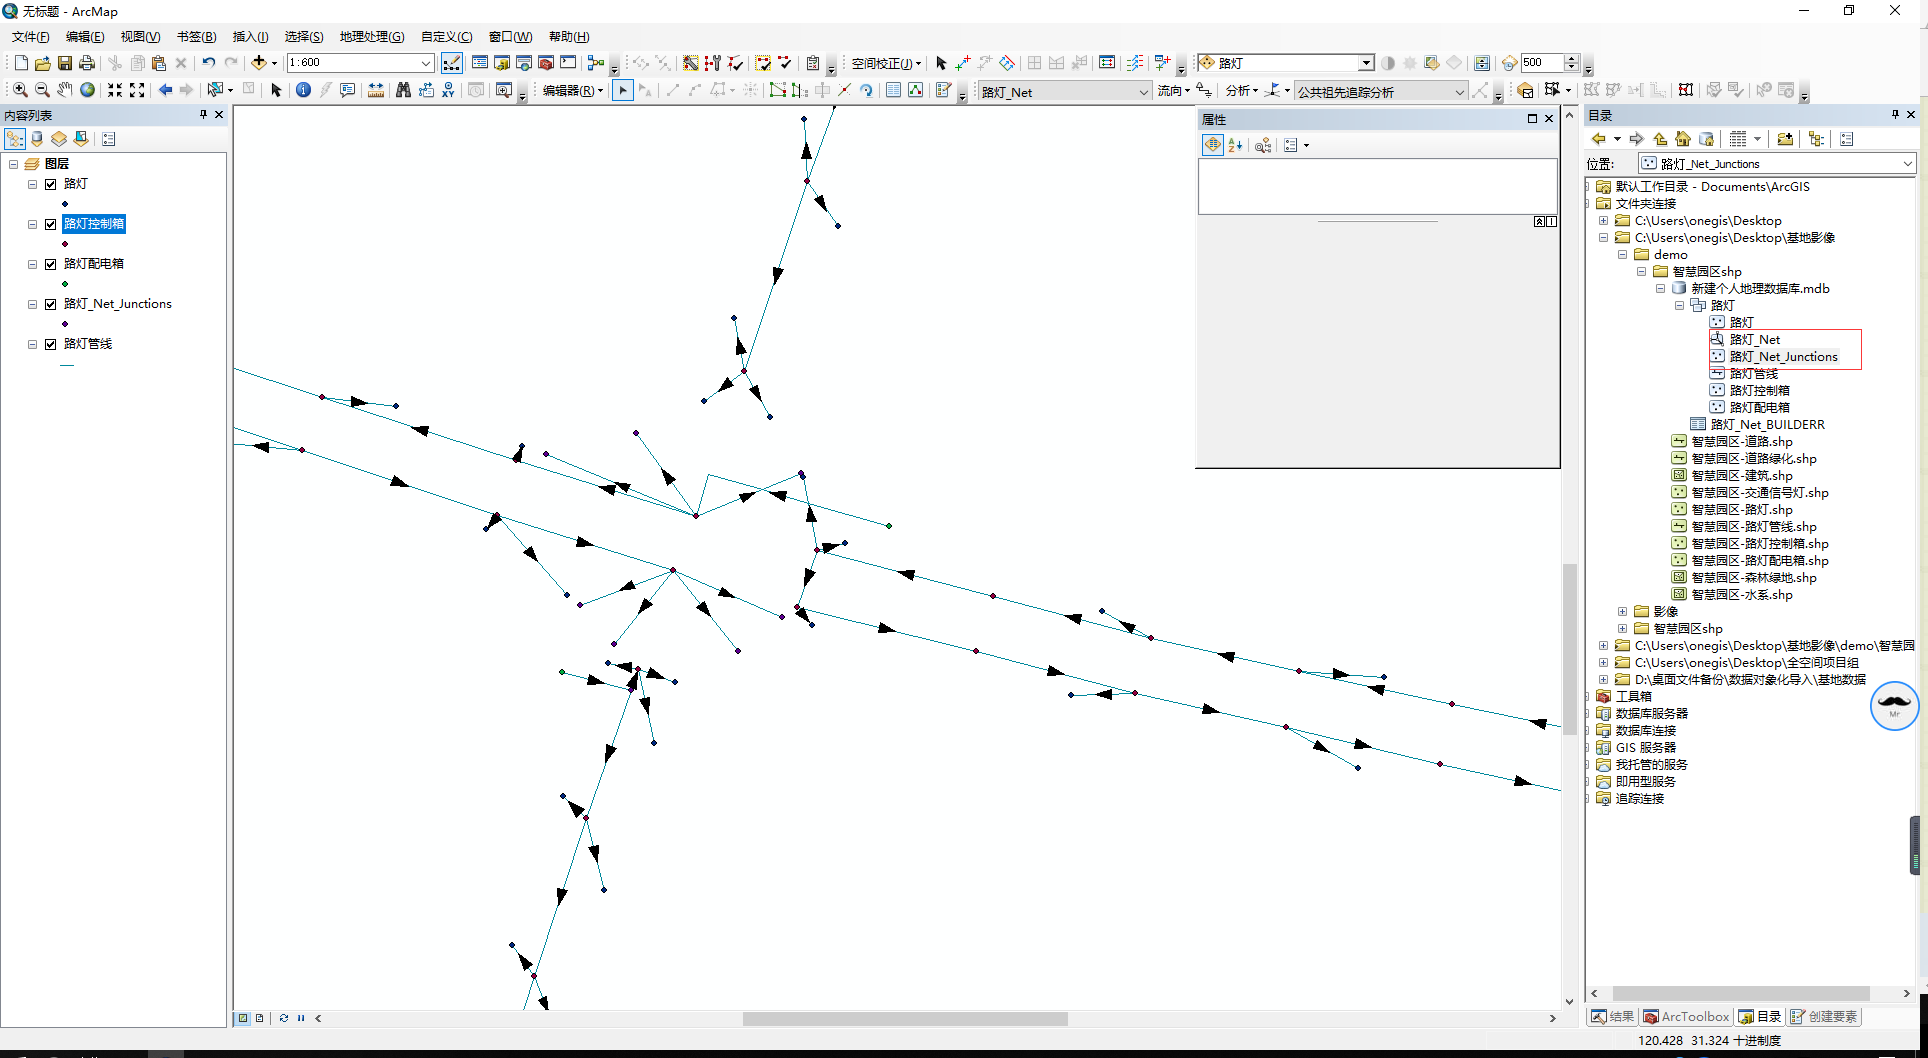The height and width of the screenshot is (1058, 1928).
Task: Activate the Identify tool
Action: [x=303, y=90]
